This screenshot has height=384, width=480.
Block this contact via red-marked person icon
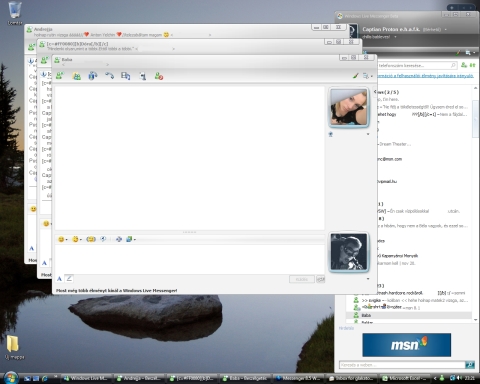(159, 76)
